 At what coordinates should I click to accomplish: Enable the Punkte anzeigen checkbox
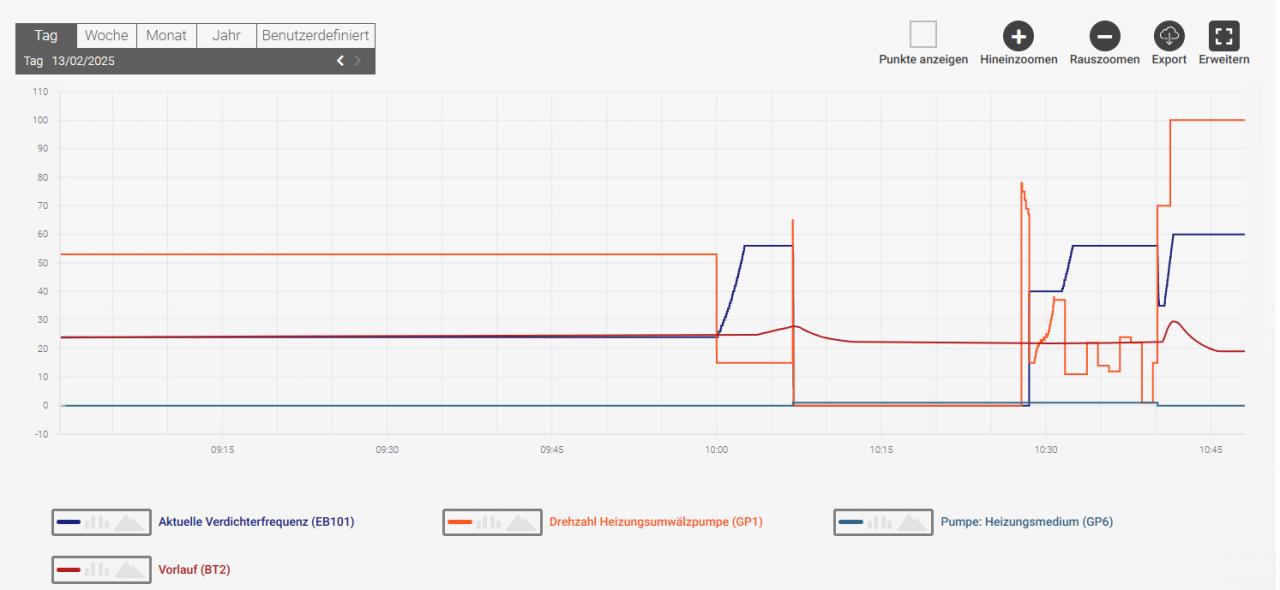coord(923,35)
